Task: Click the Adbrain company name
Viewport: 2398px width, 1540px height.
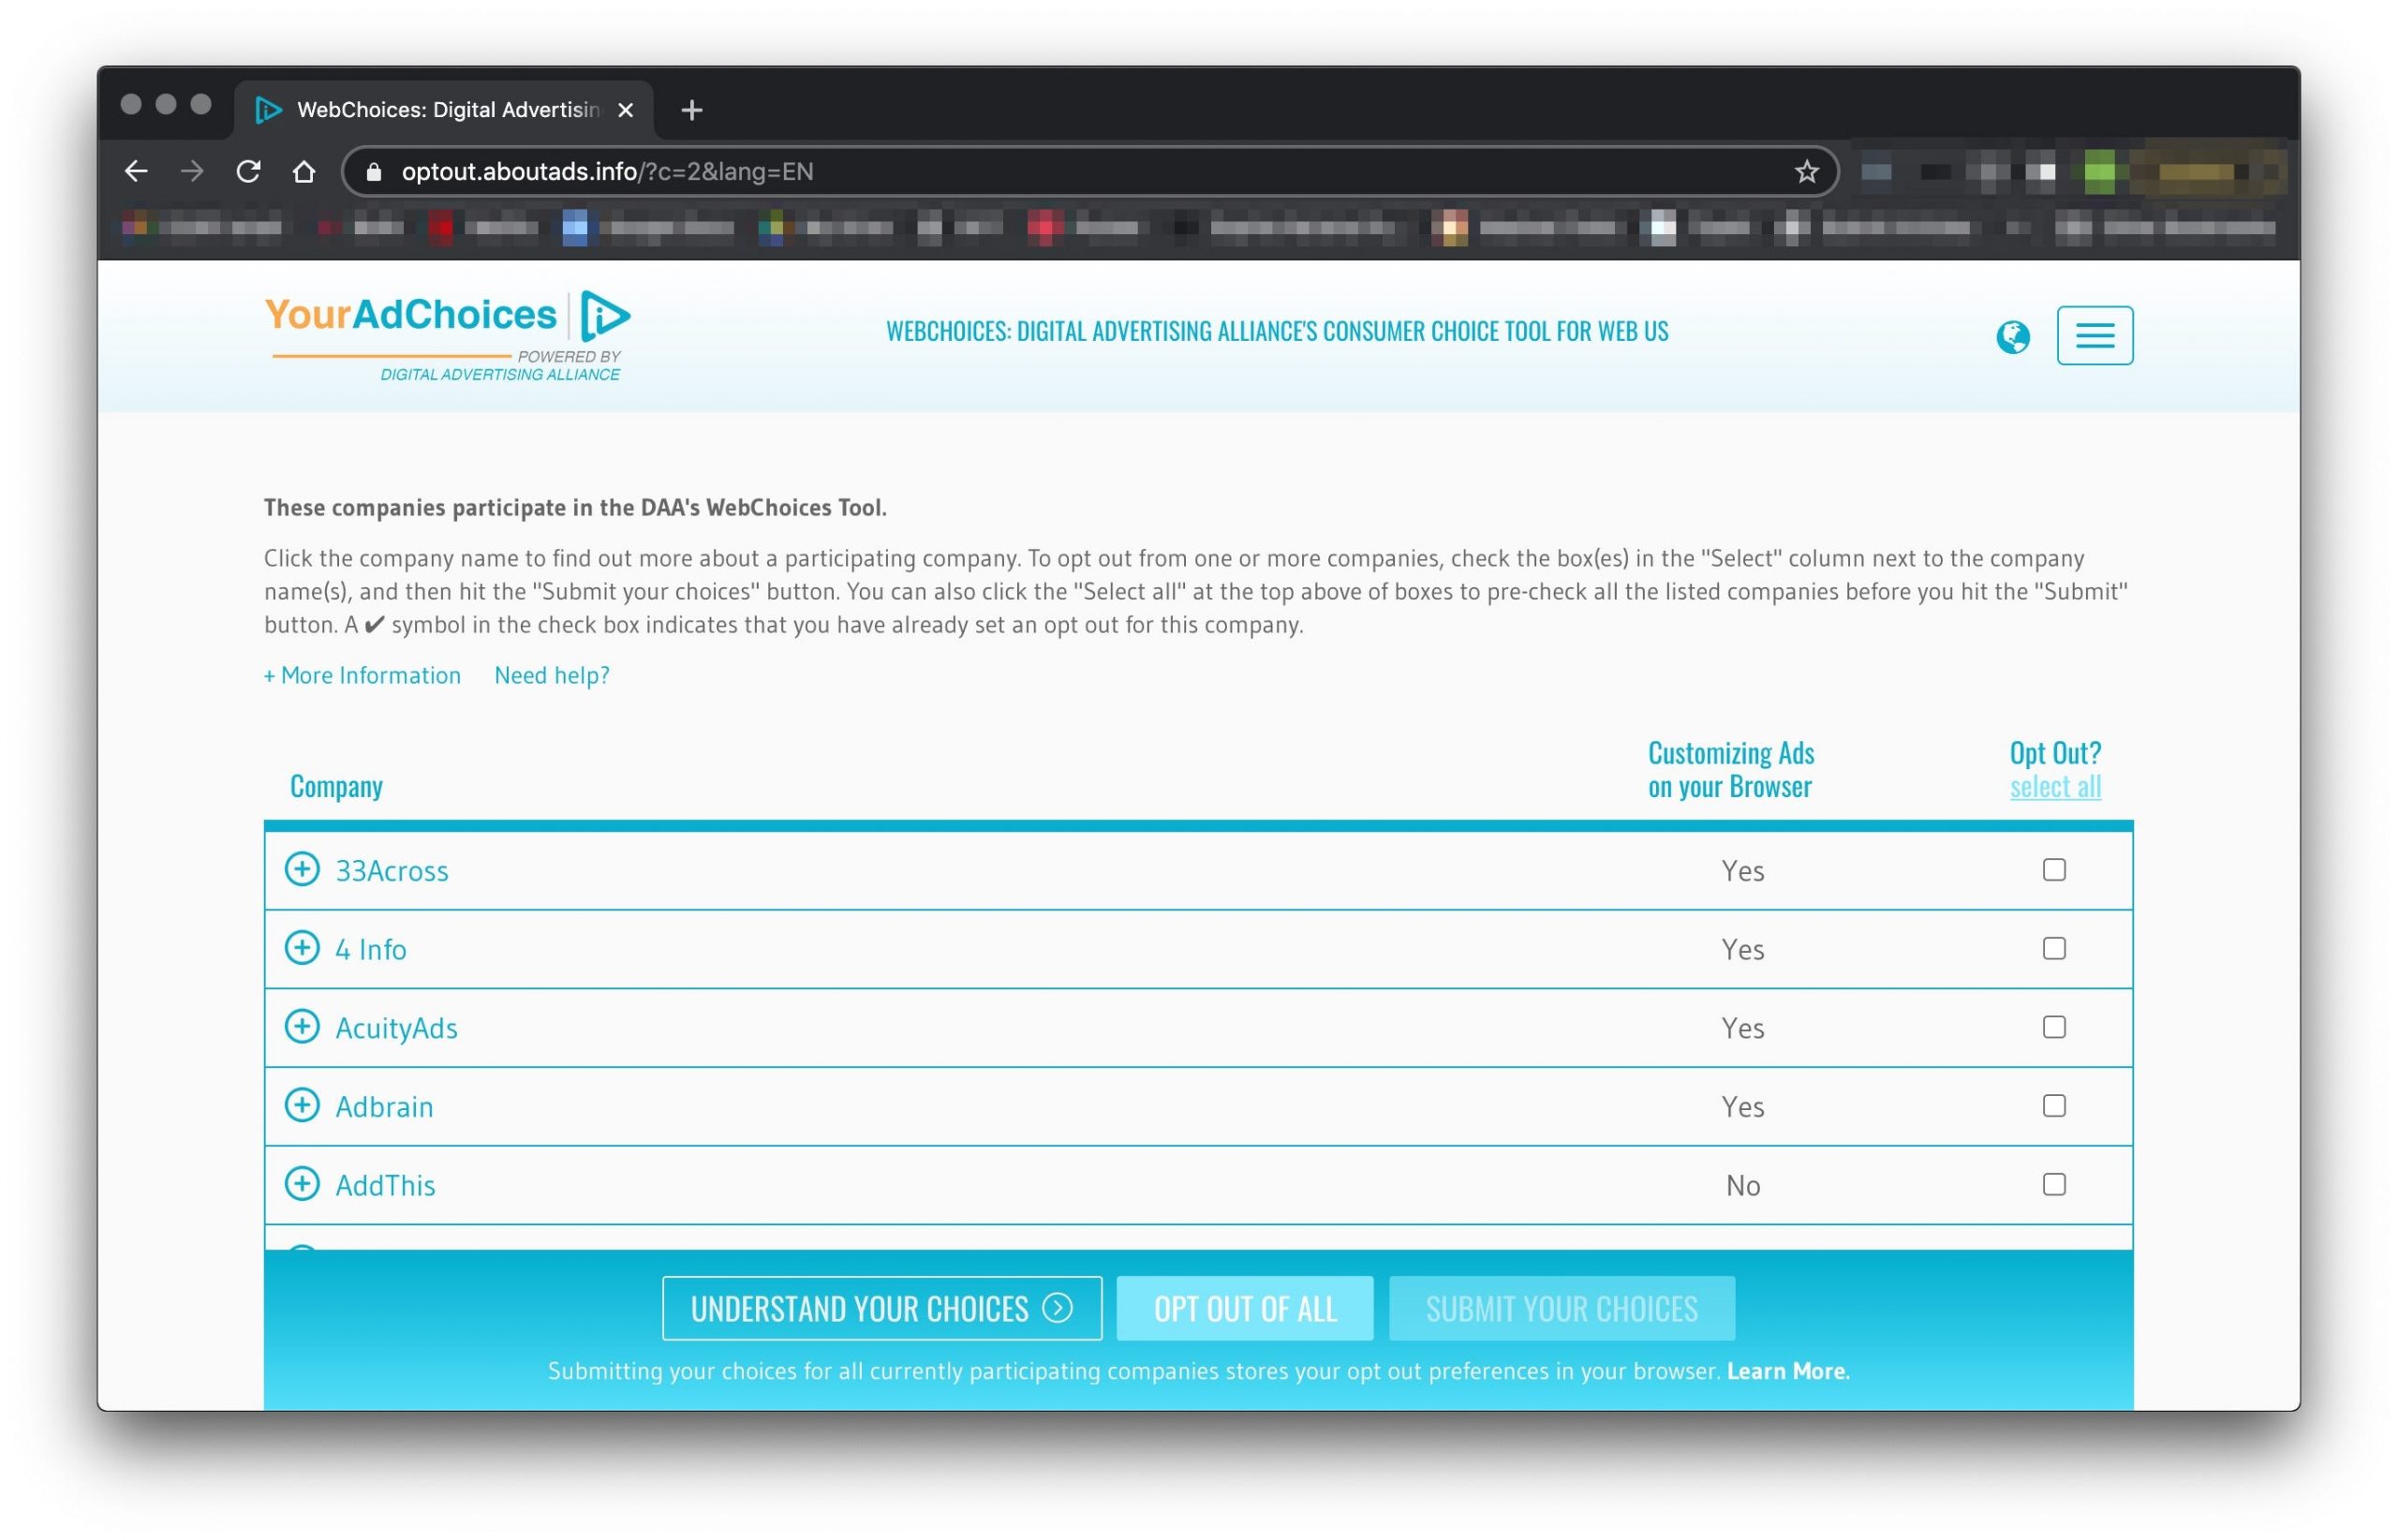Action: tap(384, 1107)
